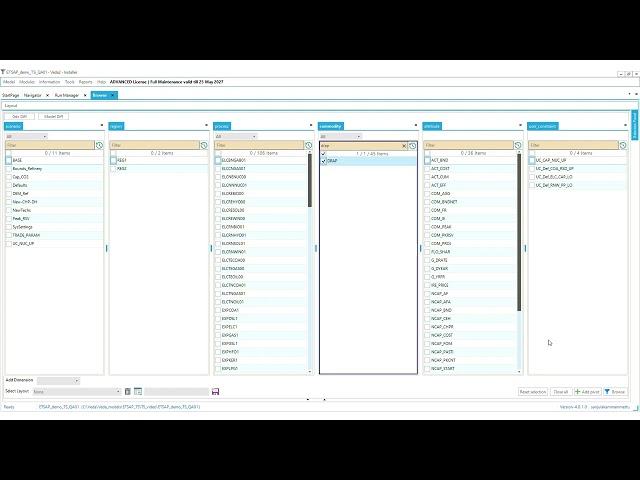This screenshot has height=480, width=640.
Task: Check the SysSettings scenario checkbox
Action: (9, 227)
